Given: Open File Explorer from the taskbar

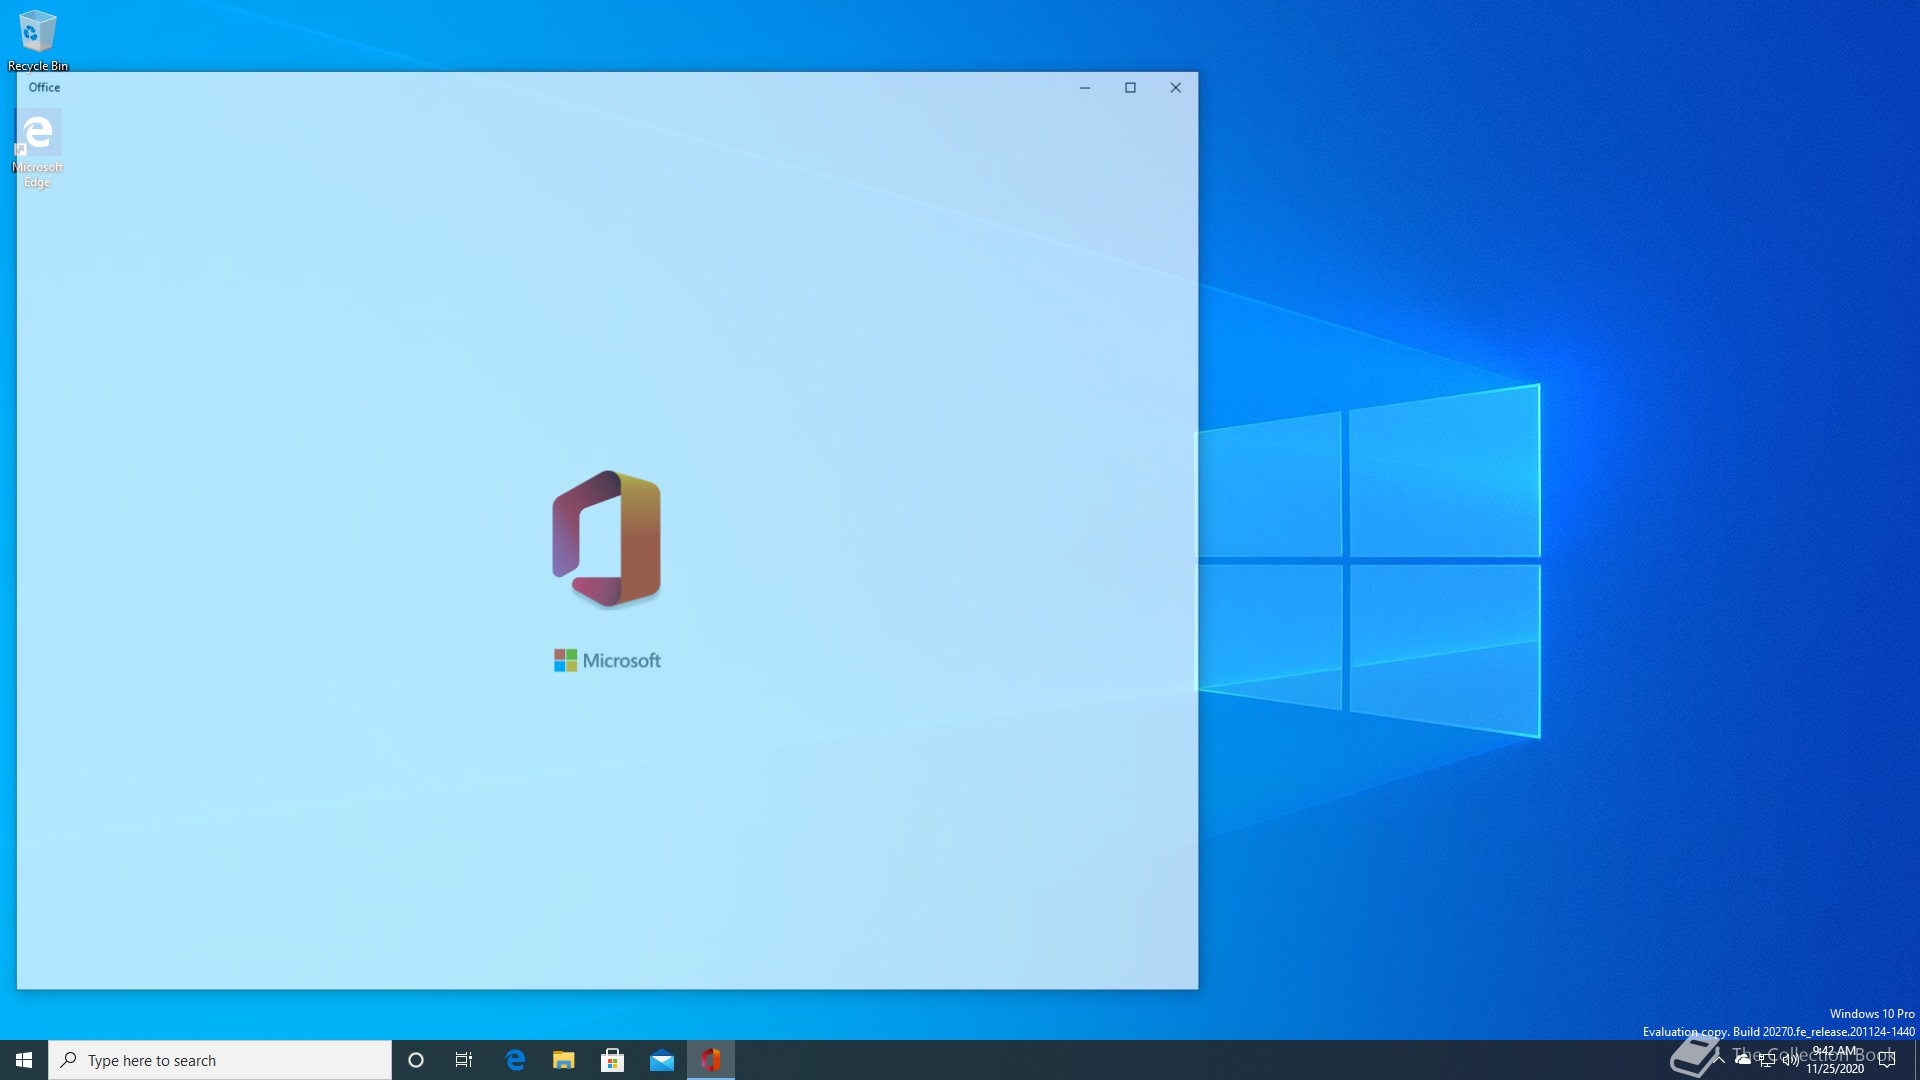Looking at the screenshot, I should (564, 1060).
